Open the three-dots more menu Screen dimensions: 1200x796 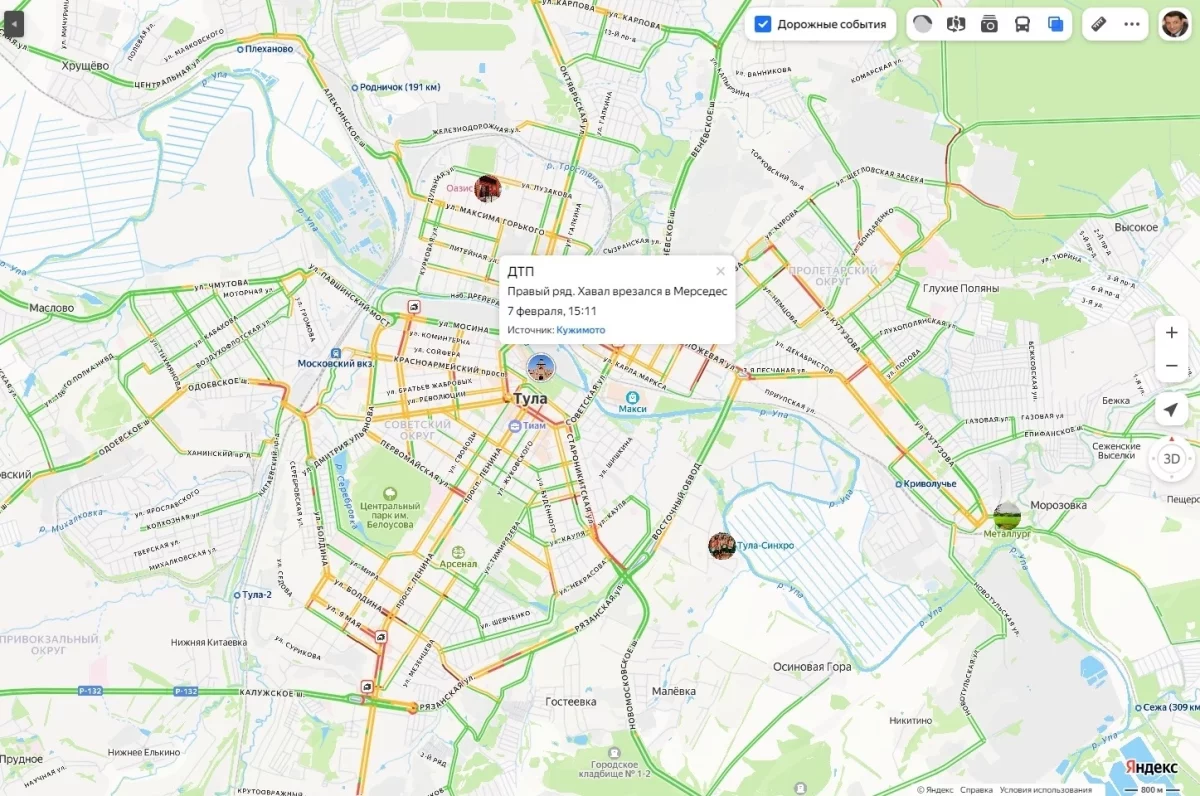click(1132, 24)
